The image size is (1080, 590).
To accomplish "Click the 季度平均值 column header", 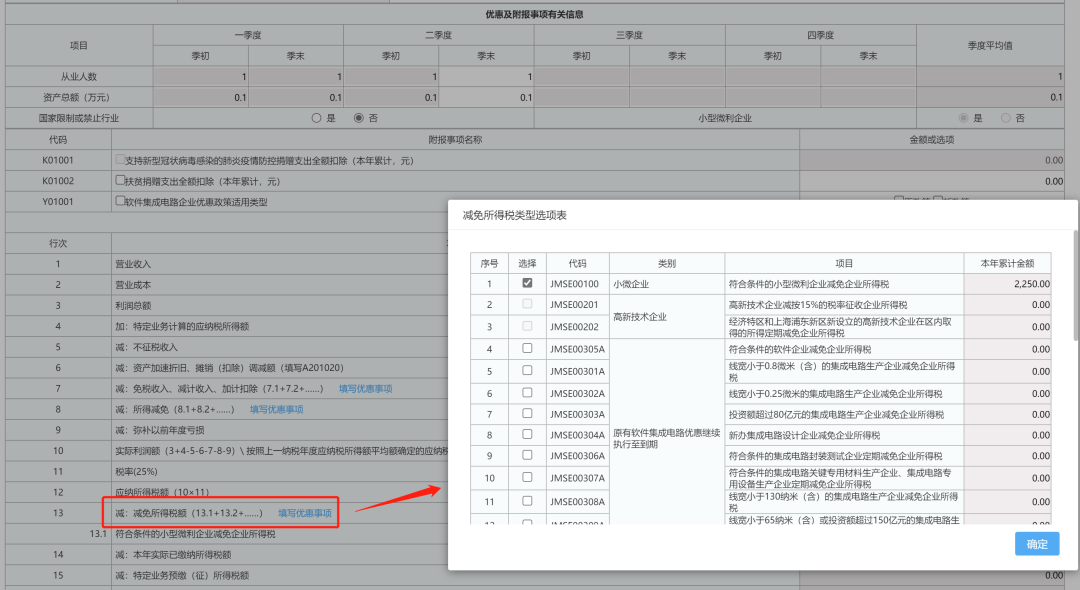I will click(x=990, y=45).
